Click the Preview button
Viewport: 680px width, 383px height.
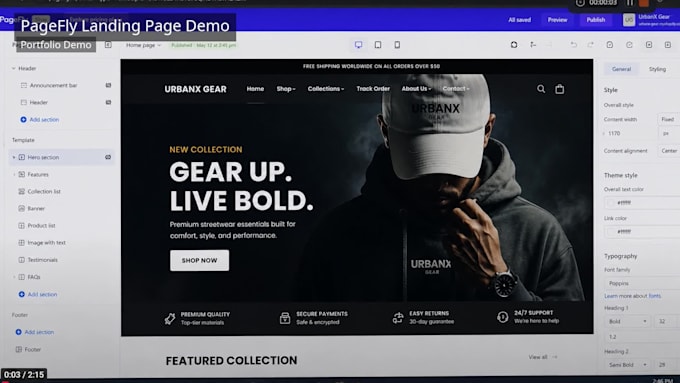(557, 20)
